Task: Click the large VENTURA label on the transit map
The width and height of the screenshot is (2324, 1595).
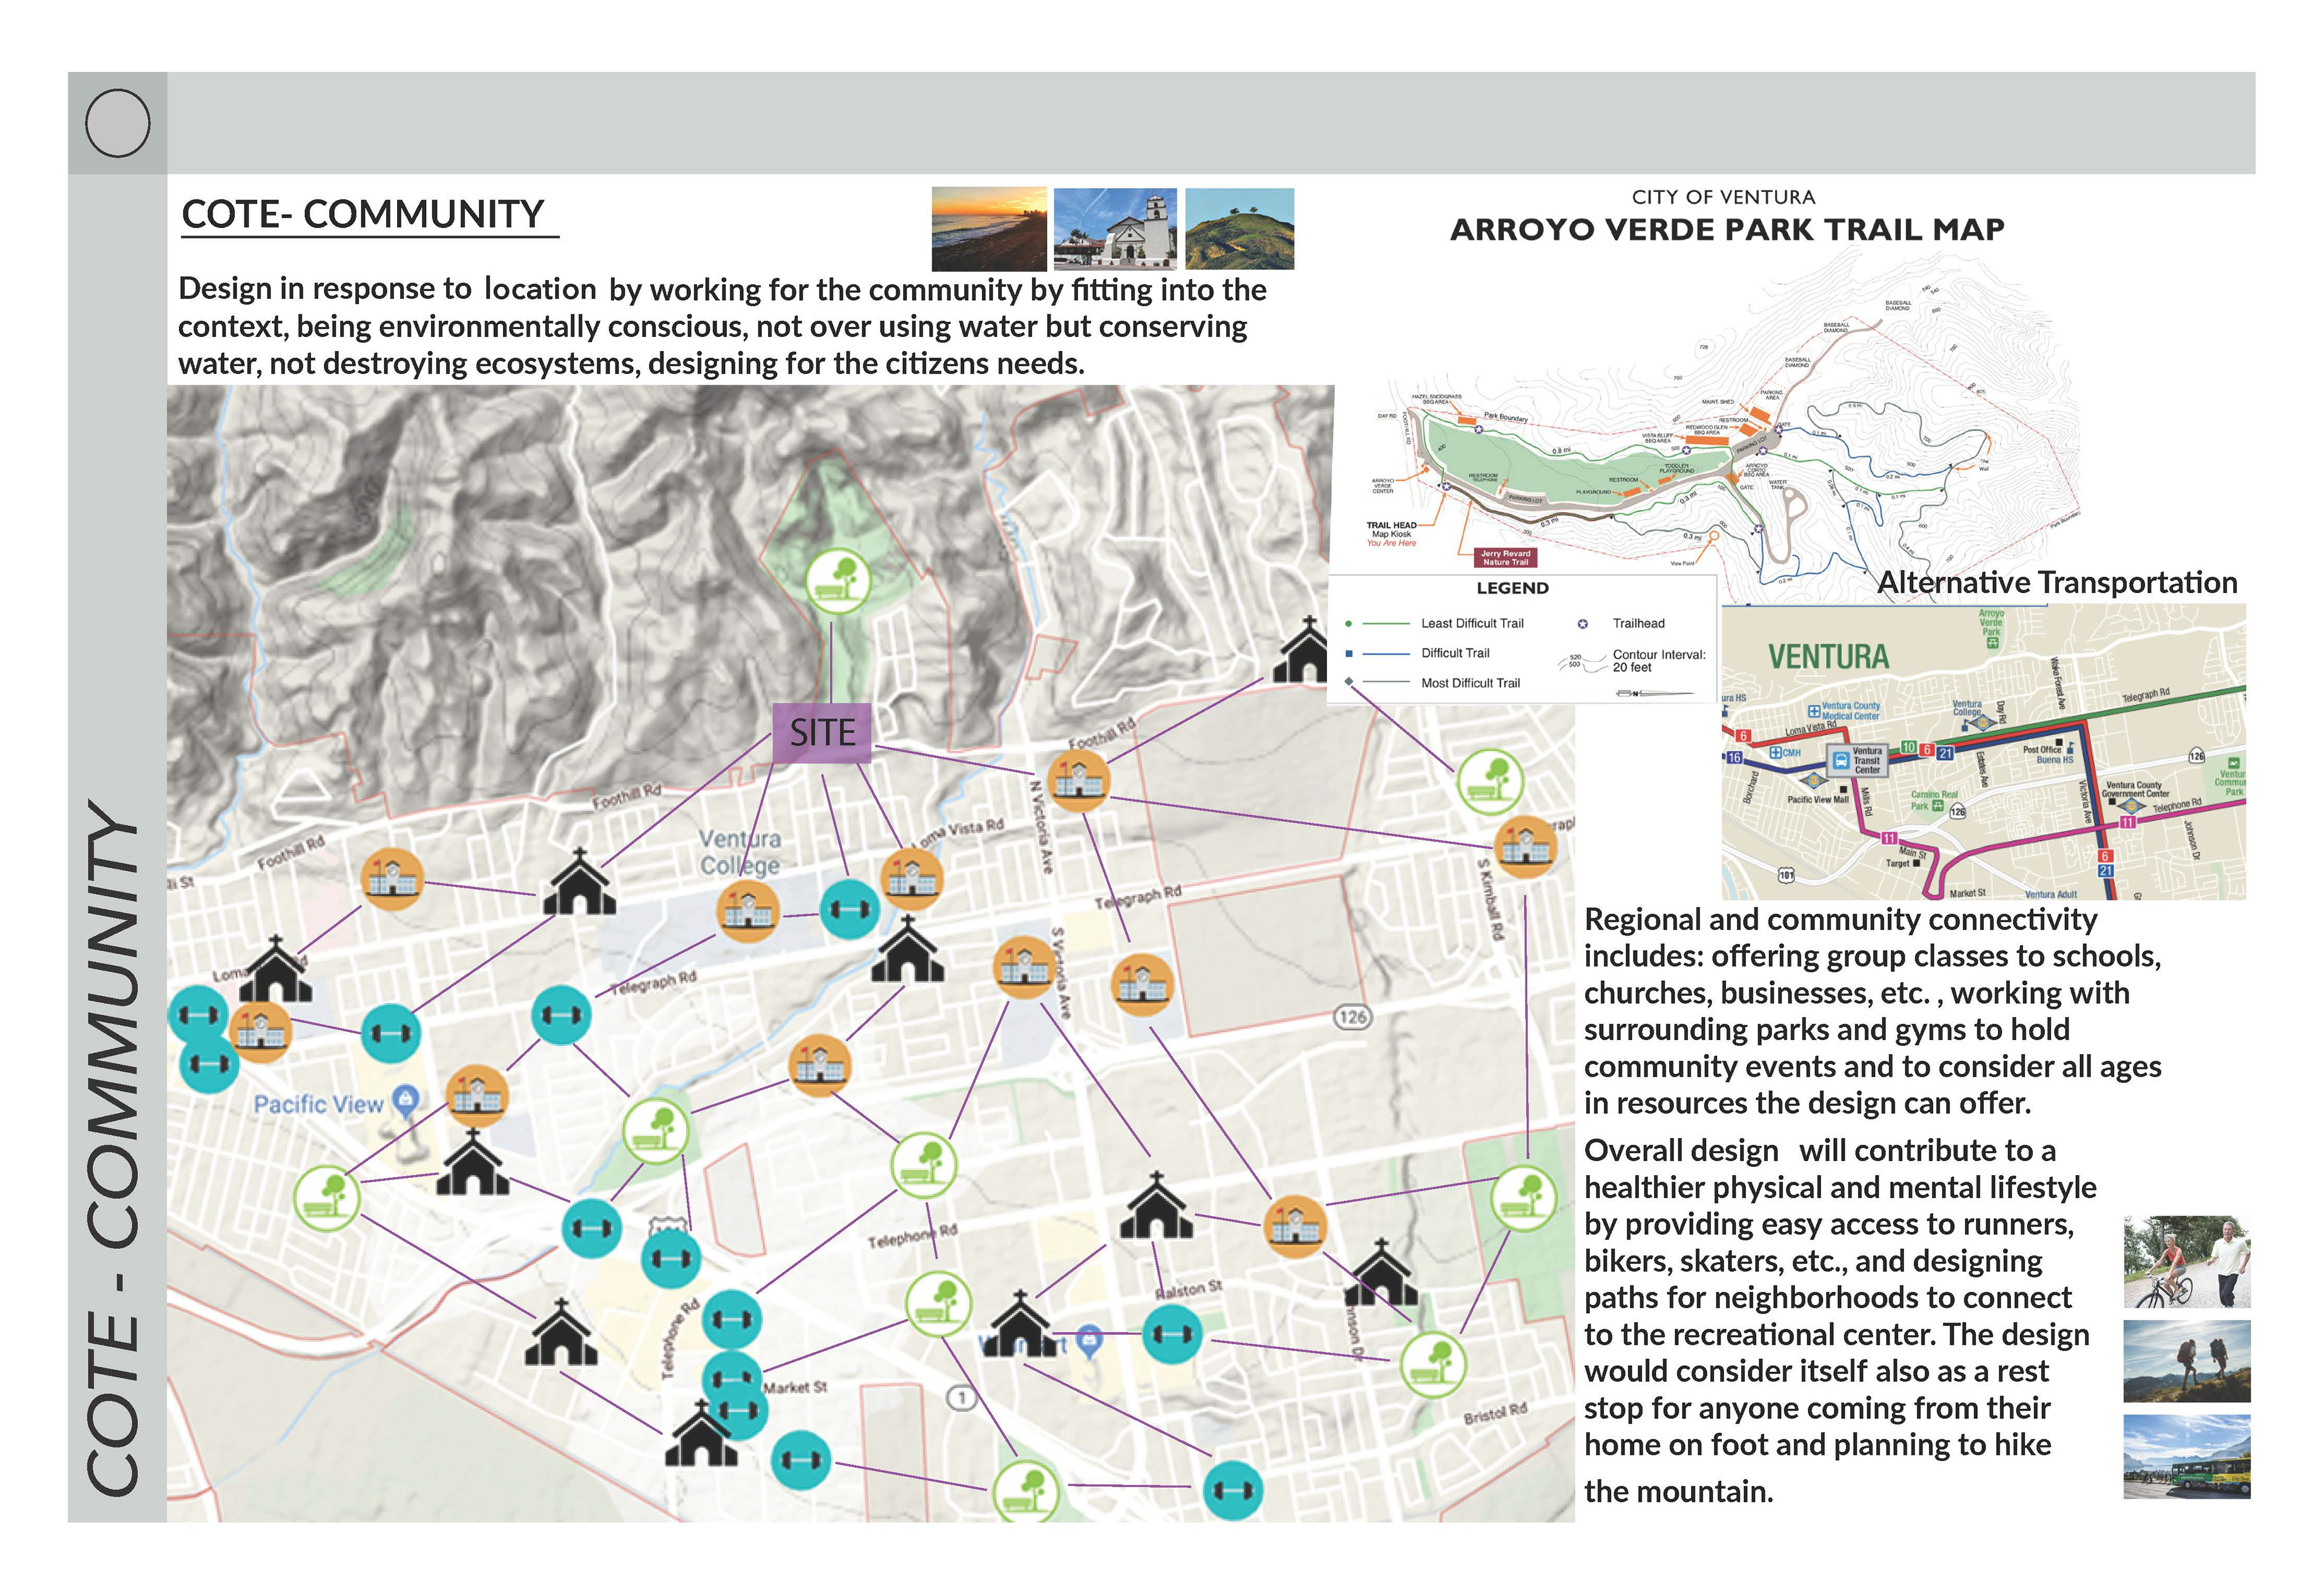Action: tap(1829, 657)
